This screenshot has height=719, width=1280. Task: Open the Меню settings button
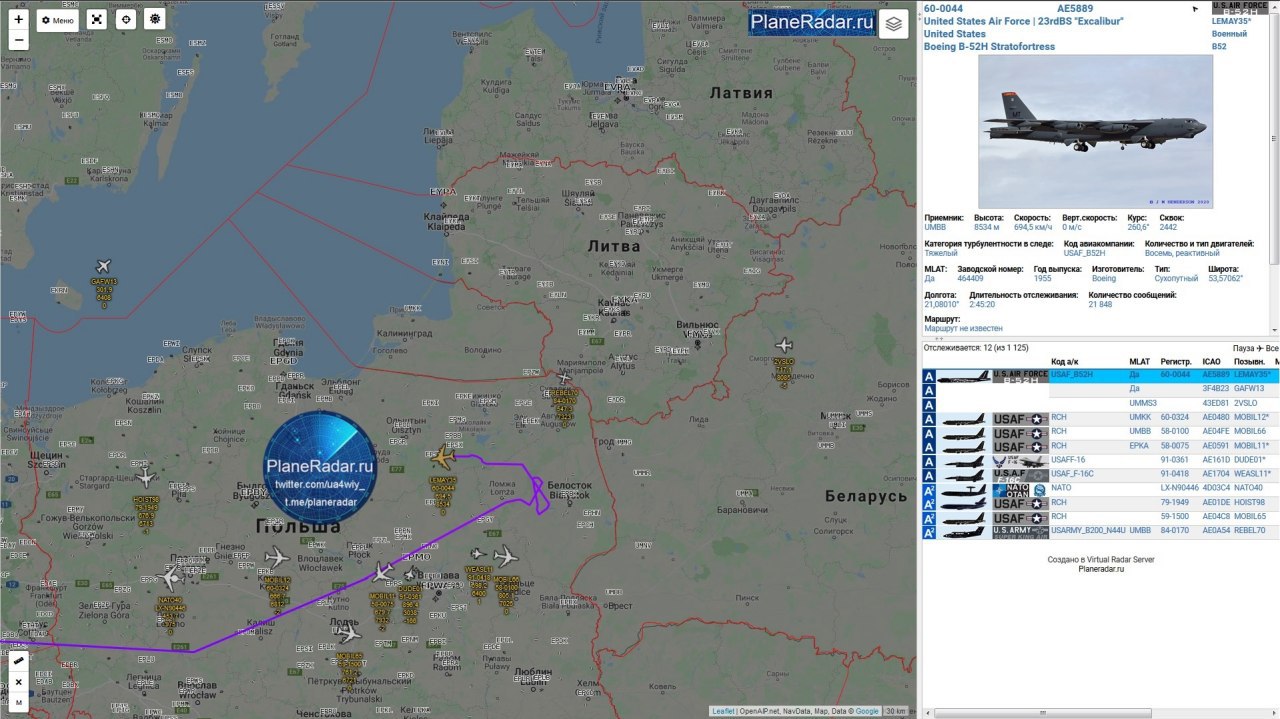click(x=57, y=20)
